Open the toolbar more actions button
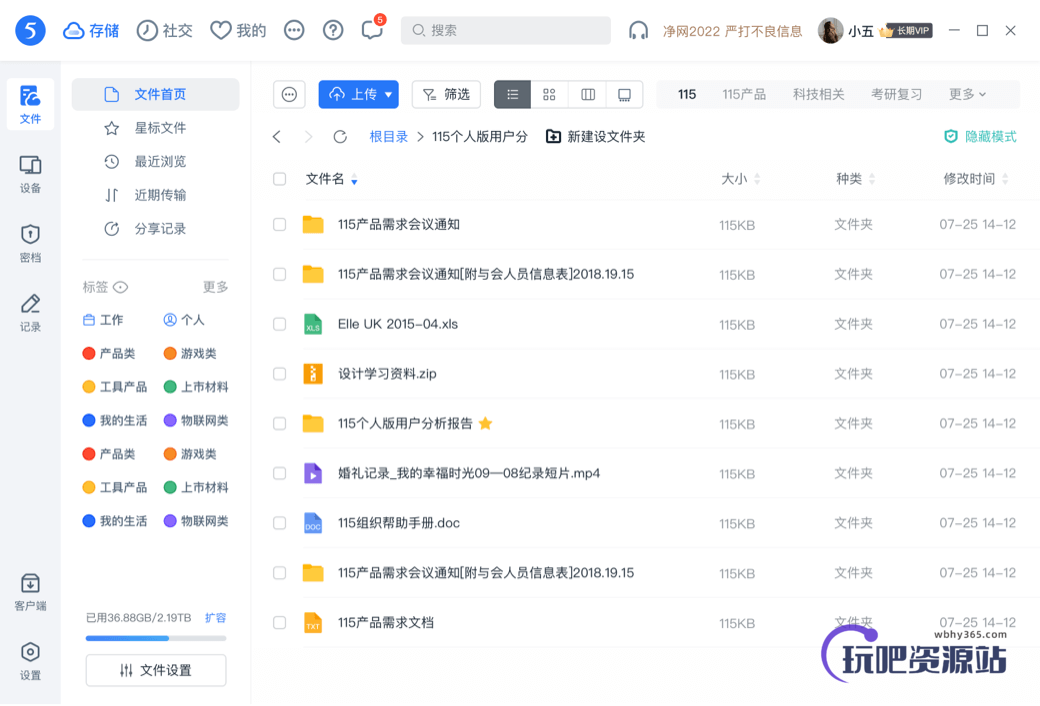This screenshot has height=706, width=1040. tap(289, 94)
